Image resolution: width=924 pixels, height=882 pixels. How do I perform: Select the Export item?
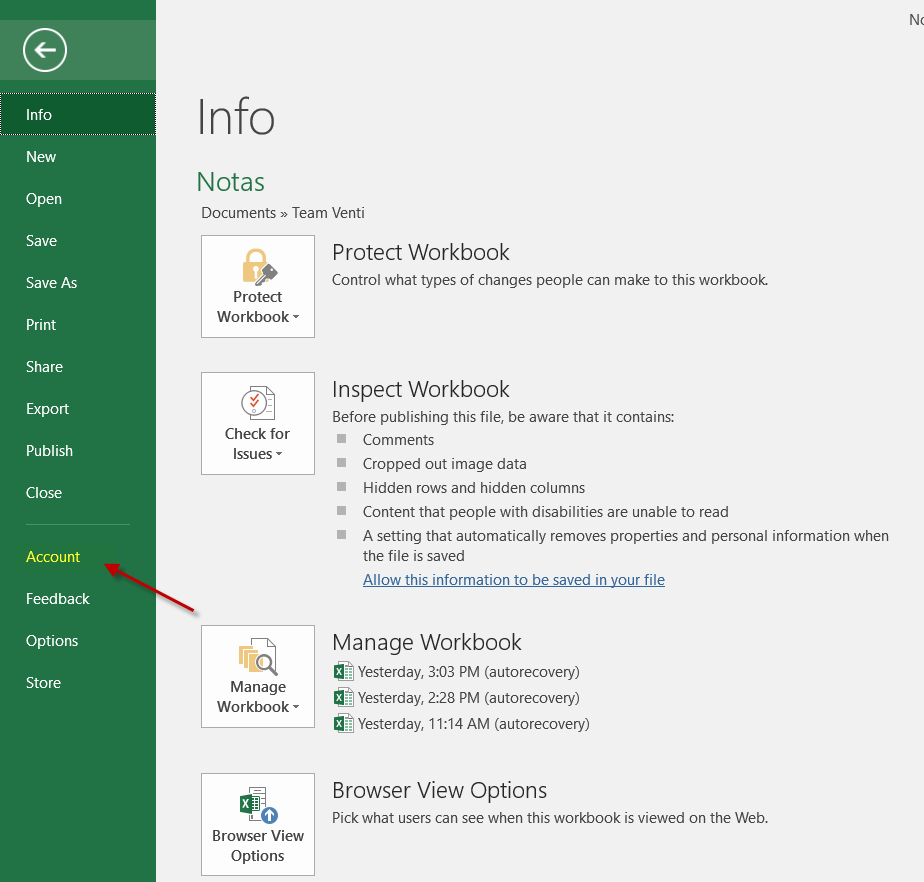point(78,408)
